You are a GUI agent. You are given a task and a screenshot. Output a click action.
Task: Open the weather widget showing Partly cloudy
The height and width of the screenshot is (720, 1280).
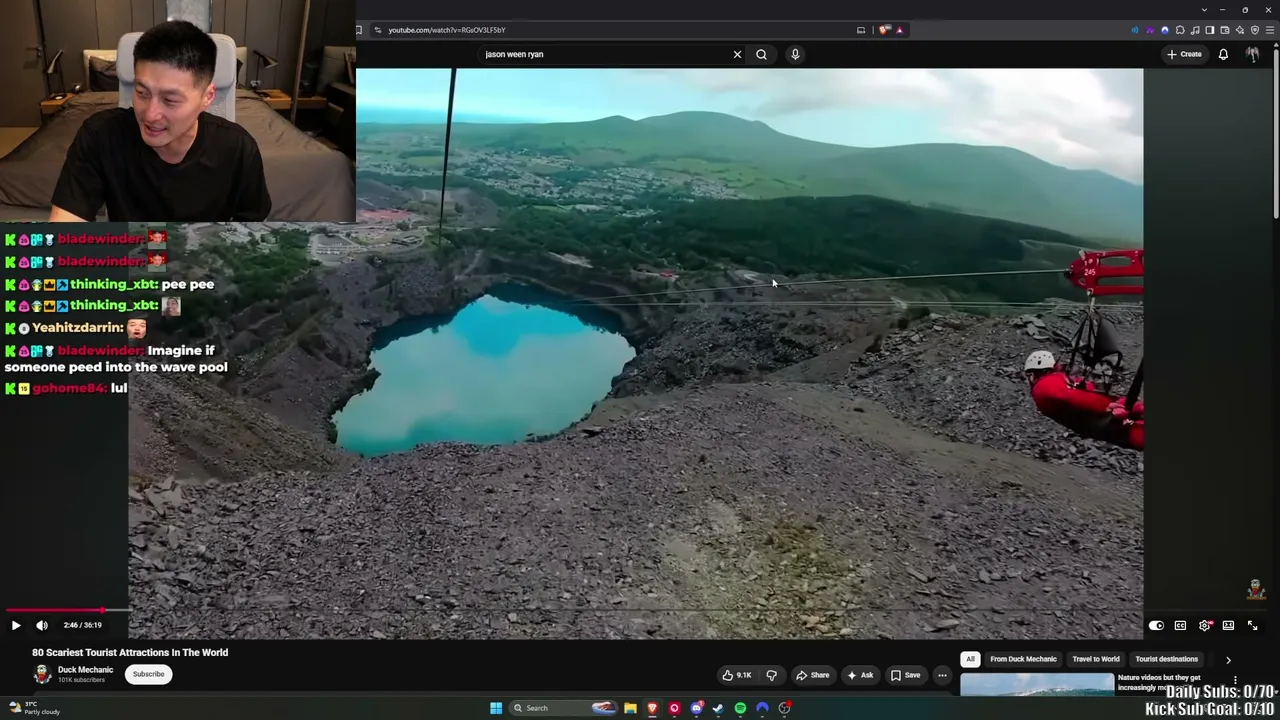coord(35,708)
